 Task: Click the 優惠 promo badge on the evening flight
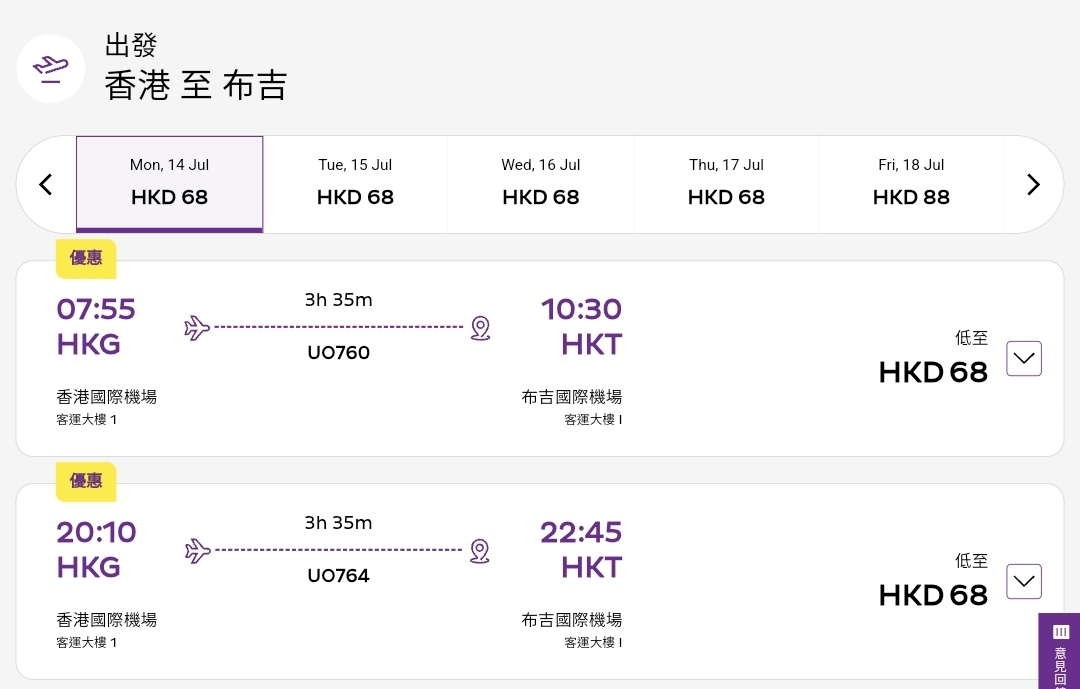click(x=85, y=481)
